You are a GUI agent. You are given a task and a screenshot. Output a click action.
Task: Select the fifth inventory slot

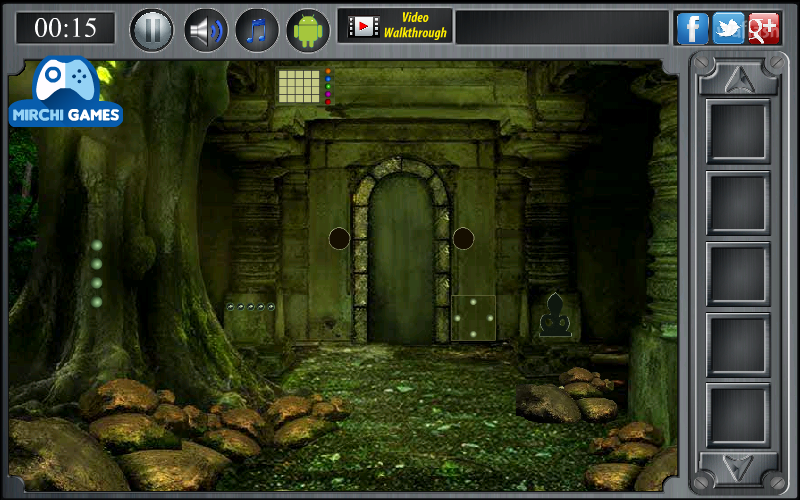[738, 416]
